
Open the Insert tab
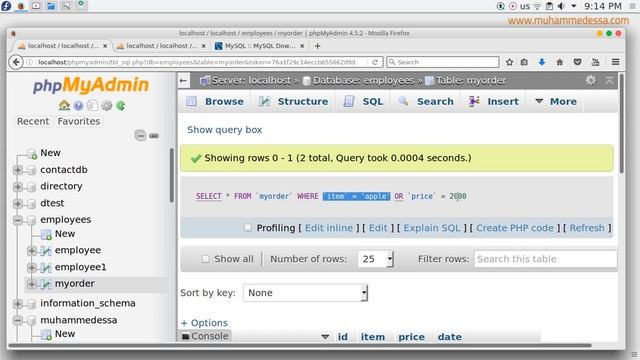pos(494,101)
